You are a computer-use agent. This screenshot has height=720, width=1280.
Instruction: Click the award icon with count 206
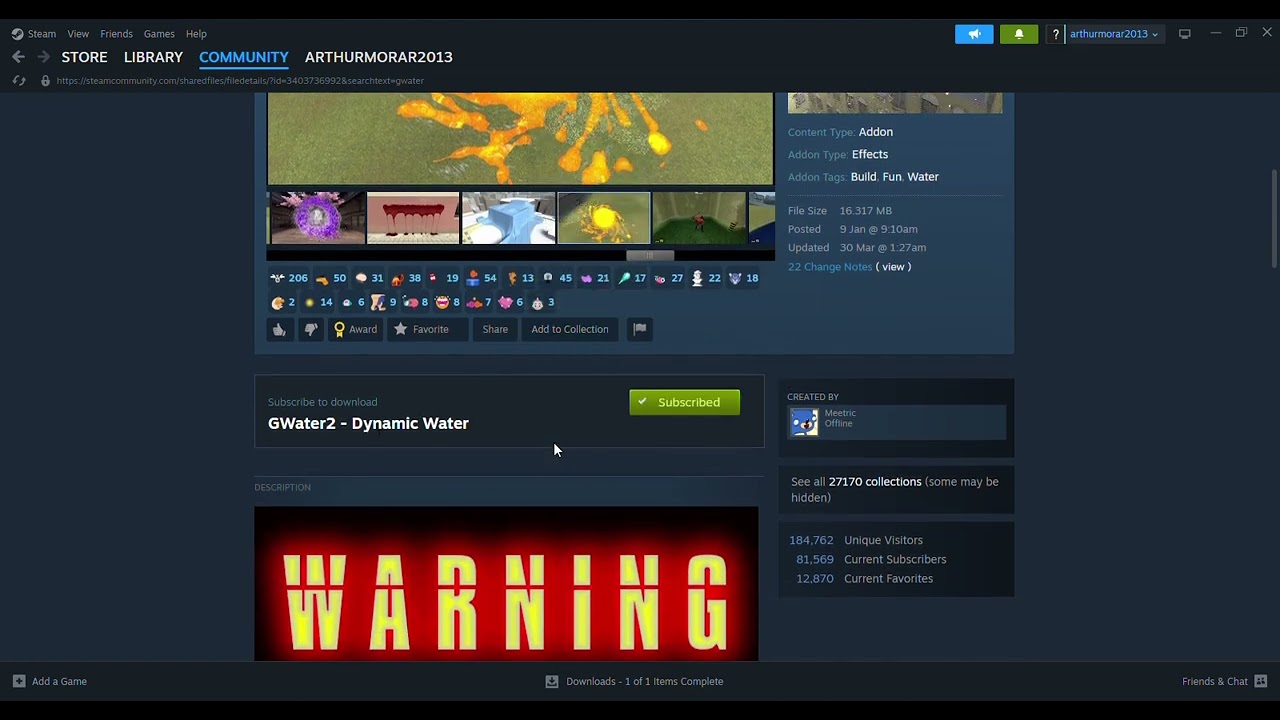(x=277, y=278)
